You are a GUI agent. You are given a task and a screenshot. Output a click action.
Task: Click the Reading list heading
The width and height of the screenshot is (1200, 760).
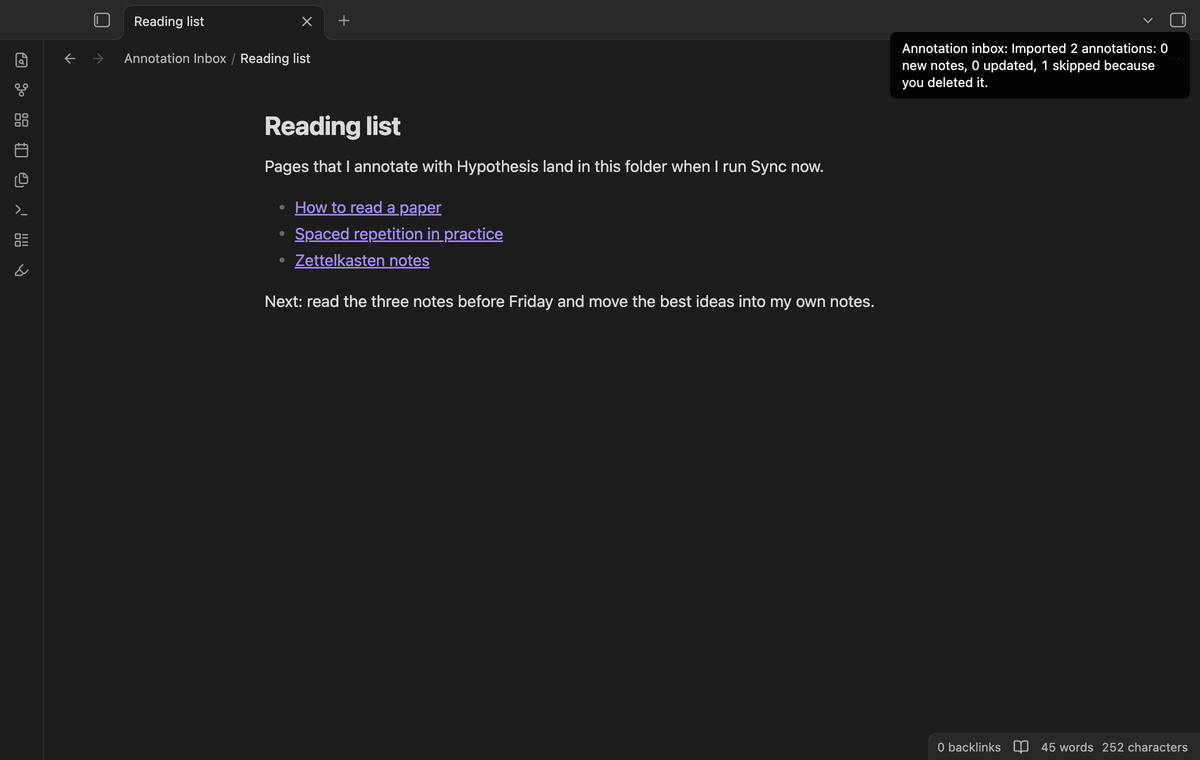(x=332, y=126)
